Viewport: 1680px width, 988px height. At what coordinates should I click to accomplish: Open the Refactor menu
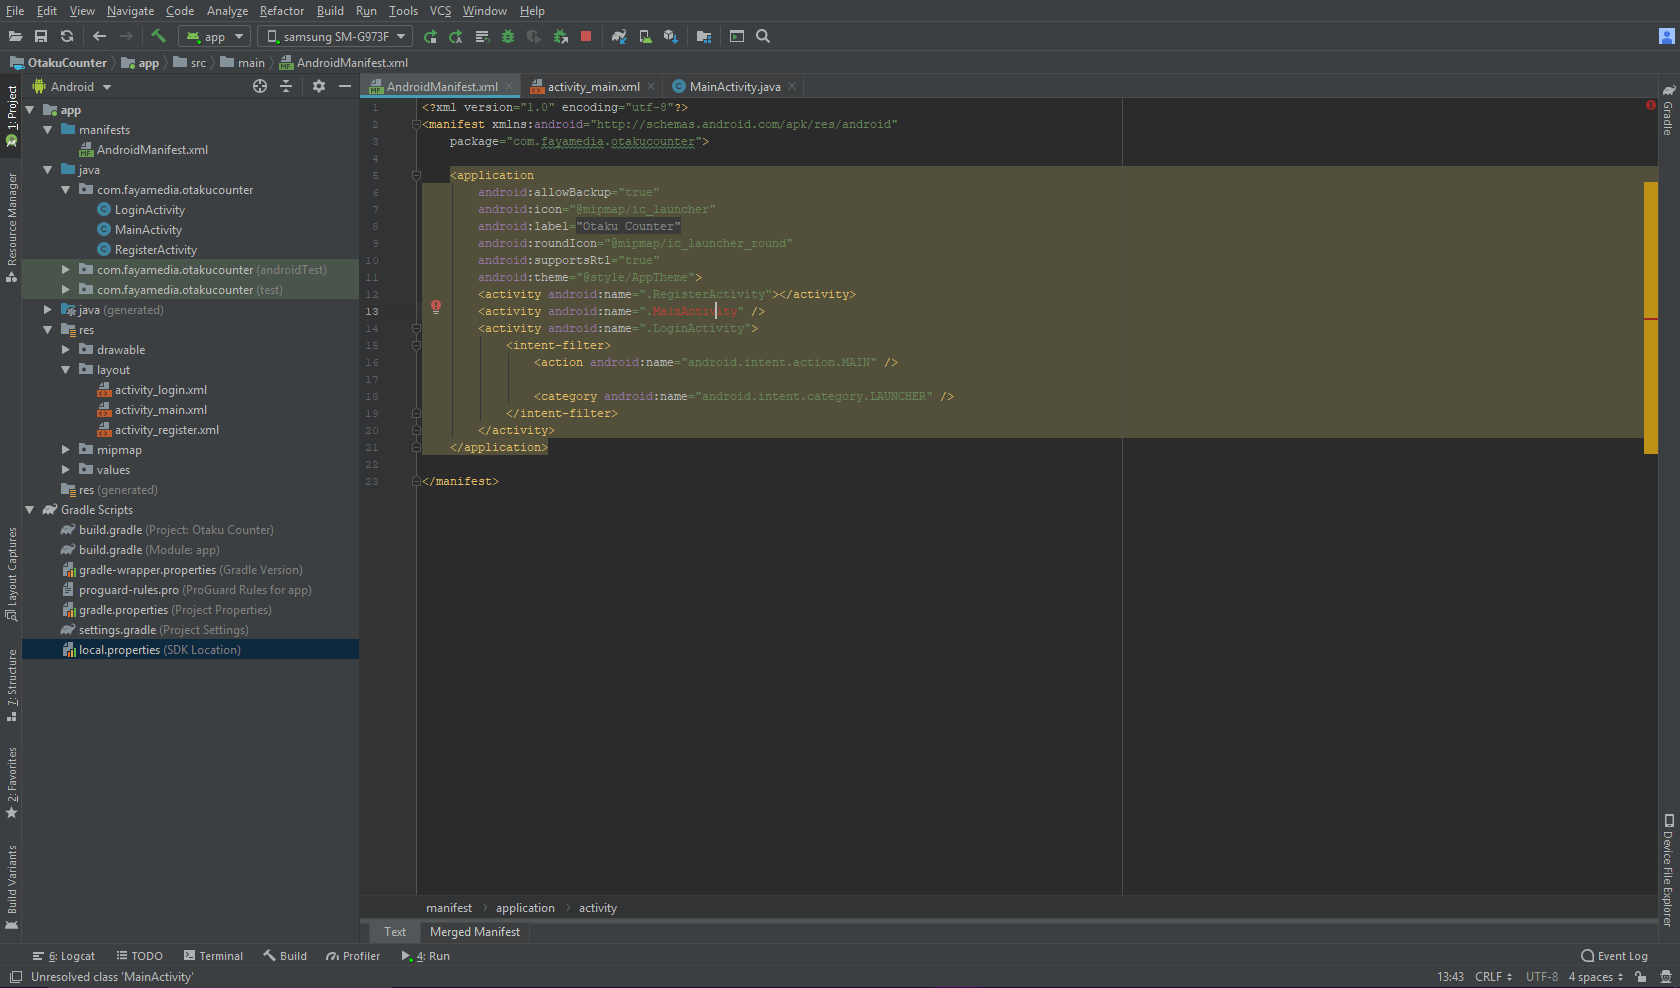point(281,11)
